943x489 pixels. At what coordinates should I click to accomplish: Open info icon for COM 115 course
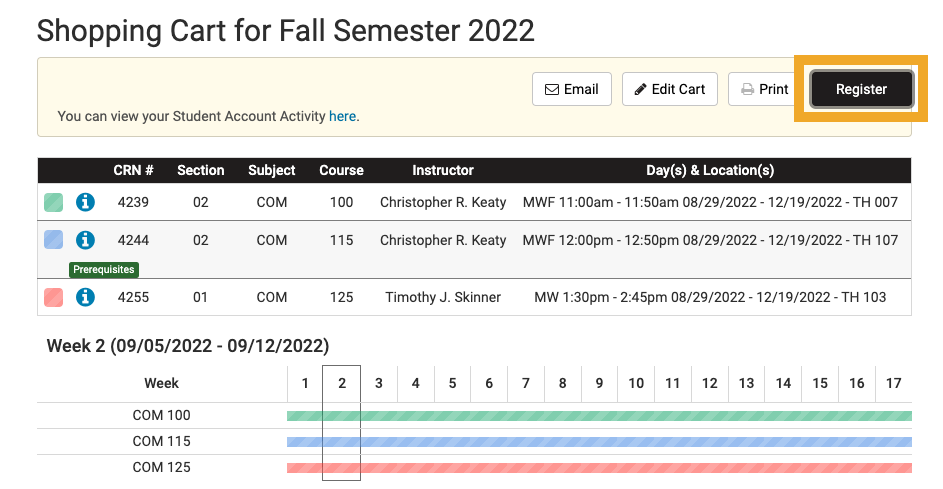pyautogui.click(x=85, y=240)
